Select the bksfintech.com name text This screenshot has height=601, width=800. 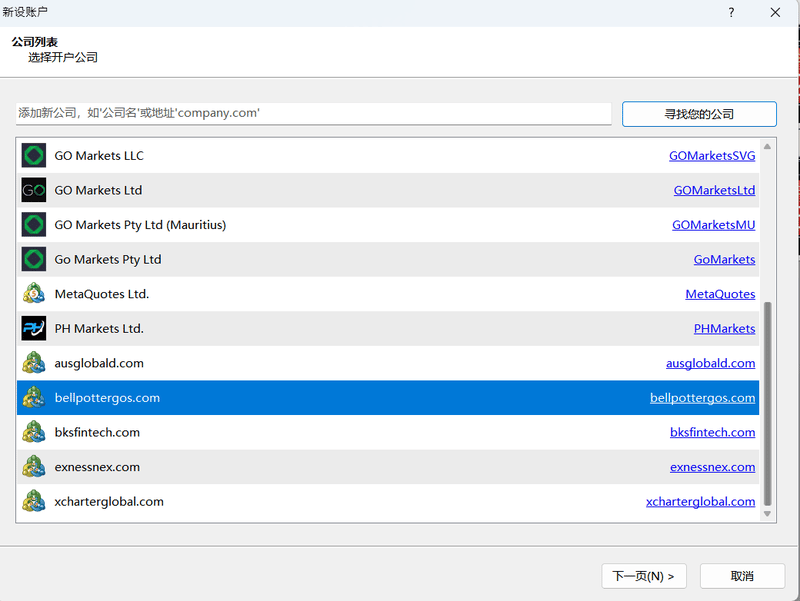coord(97,433)
